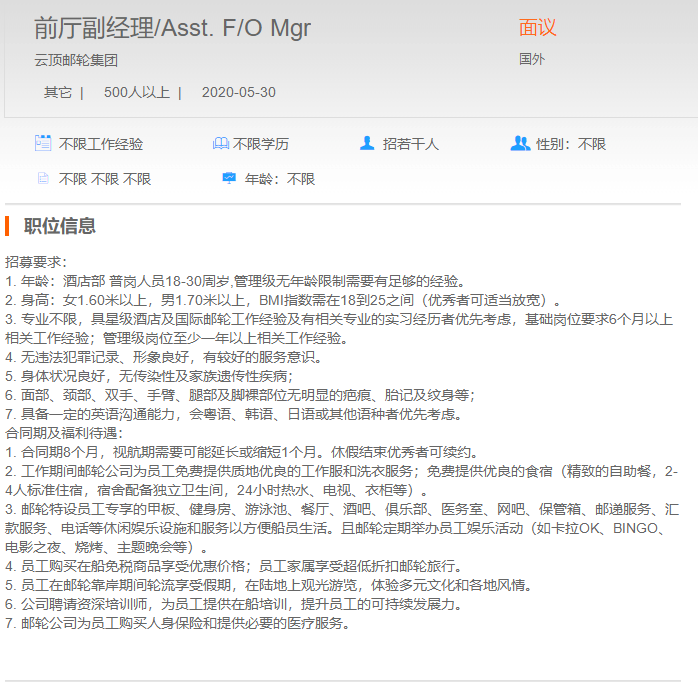The width and height of the screenshot is (698, 682).
Task: Click the 面议 salary label
Action: (537, 28)
